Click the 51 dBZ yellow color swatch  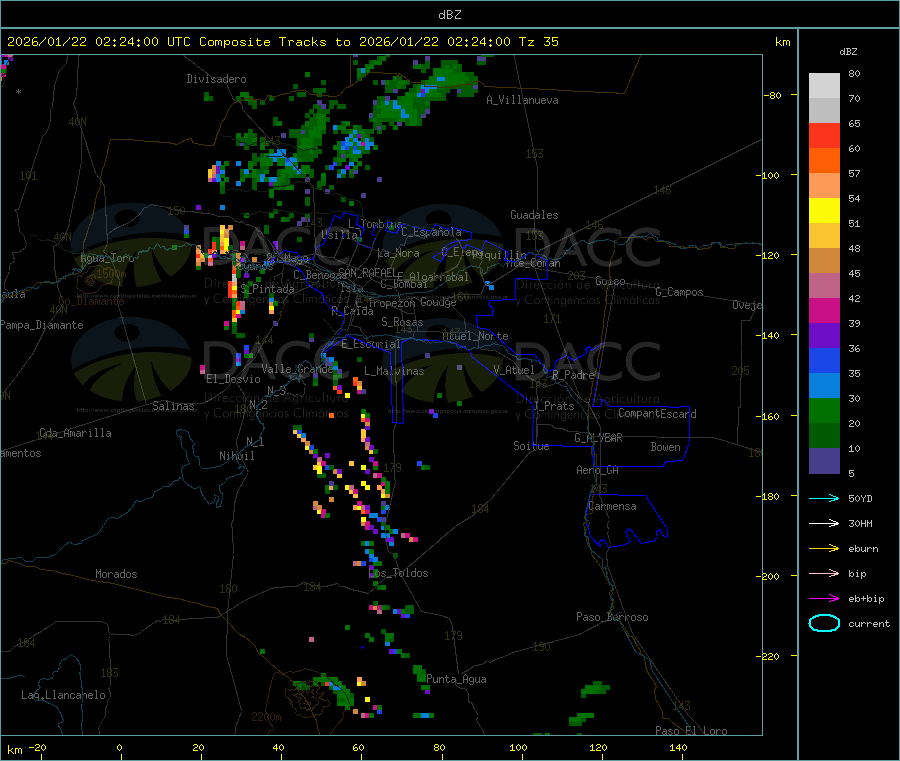point(824,211)
